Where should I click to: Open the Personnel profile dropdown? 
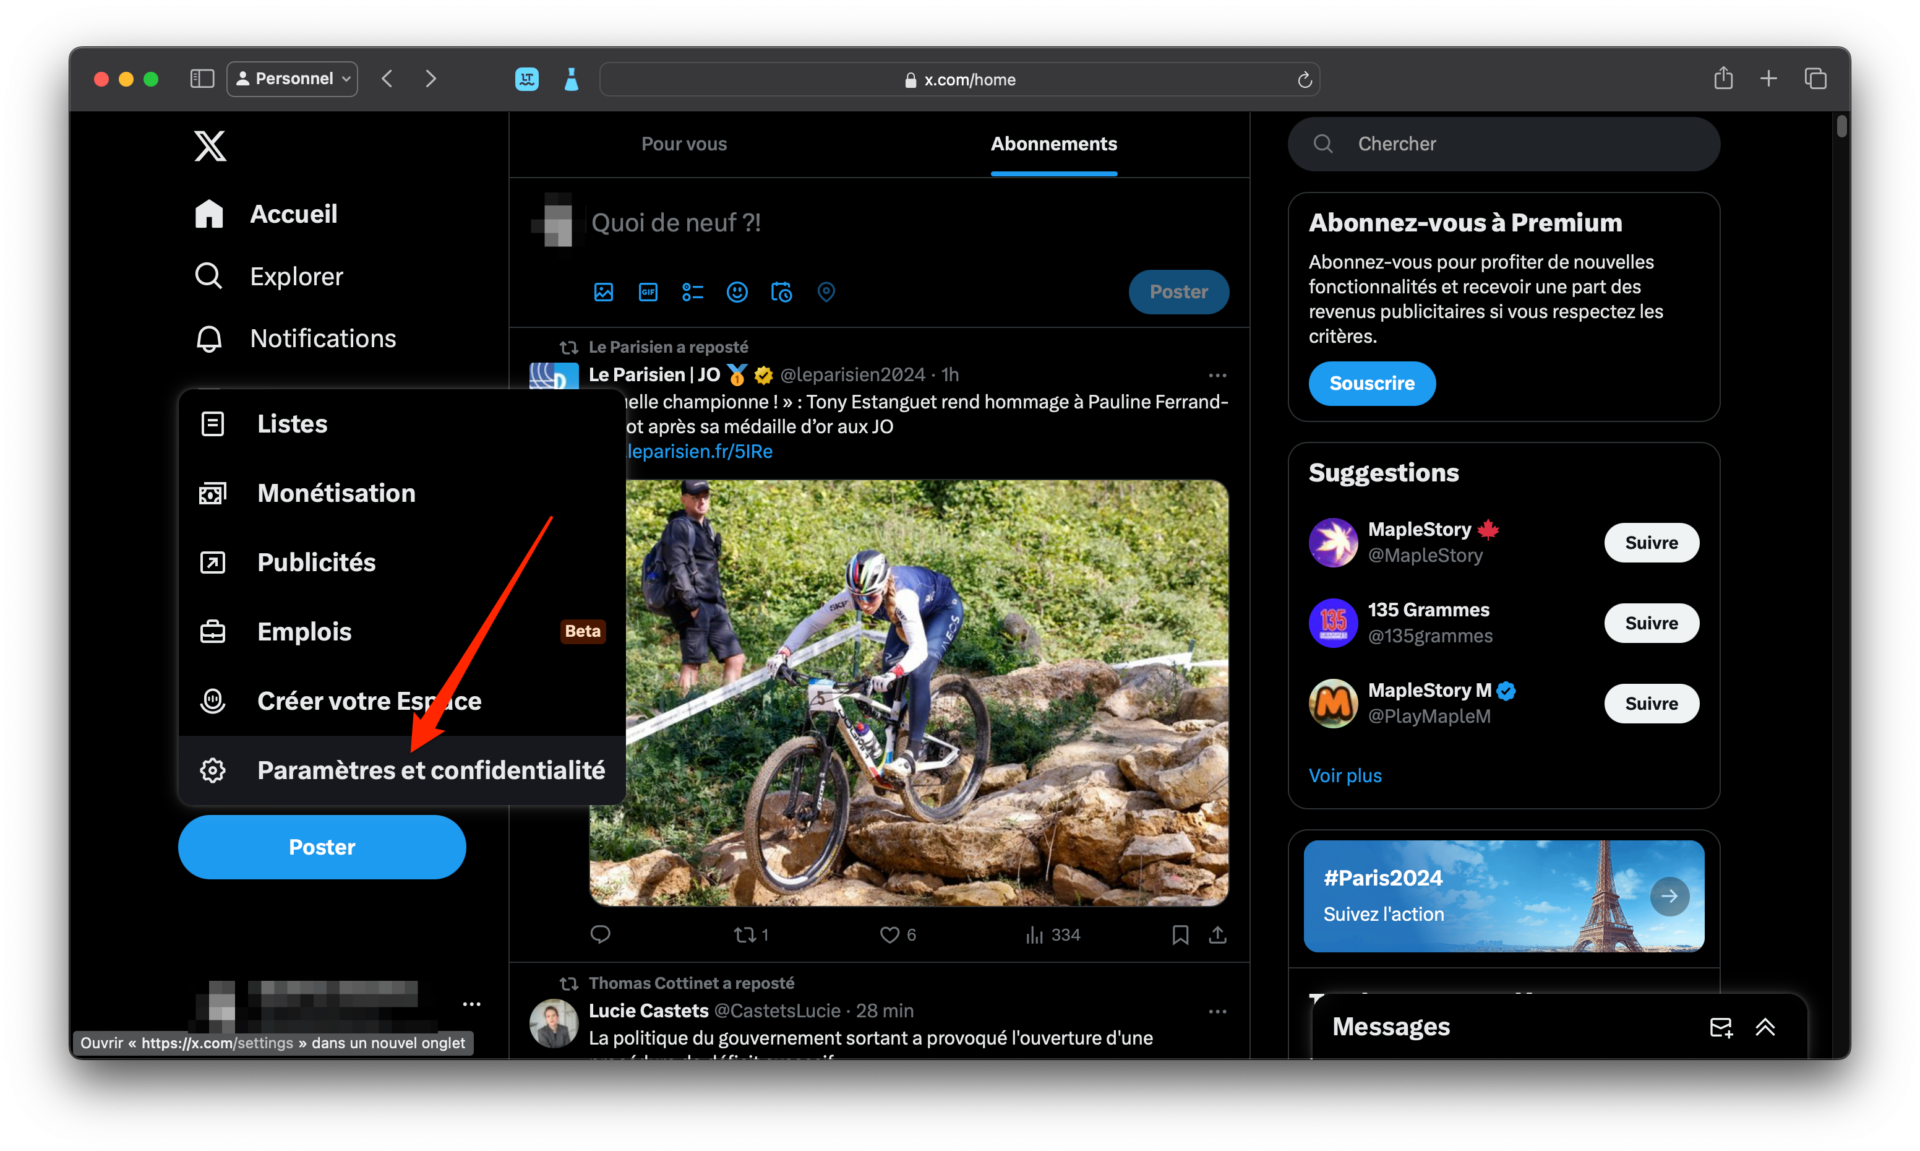point(293,78)
